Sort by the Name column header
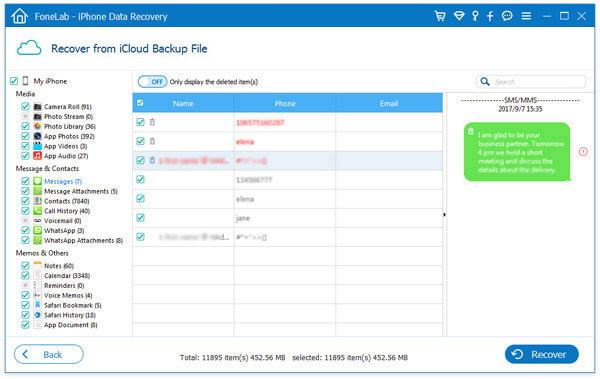 (x=183, y=103)
